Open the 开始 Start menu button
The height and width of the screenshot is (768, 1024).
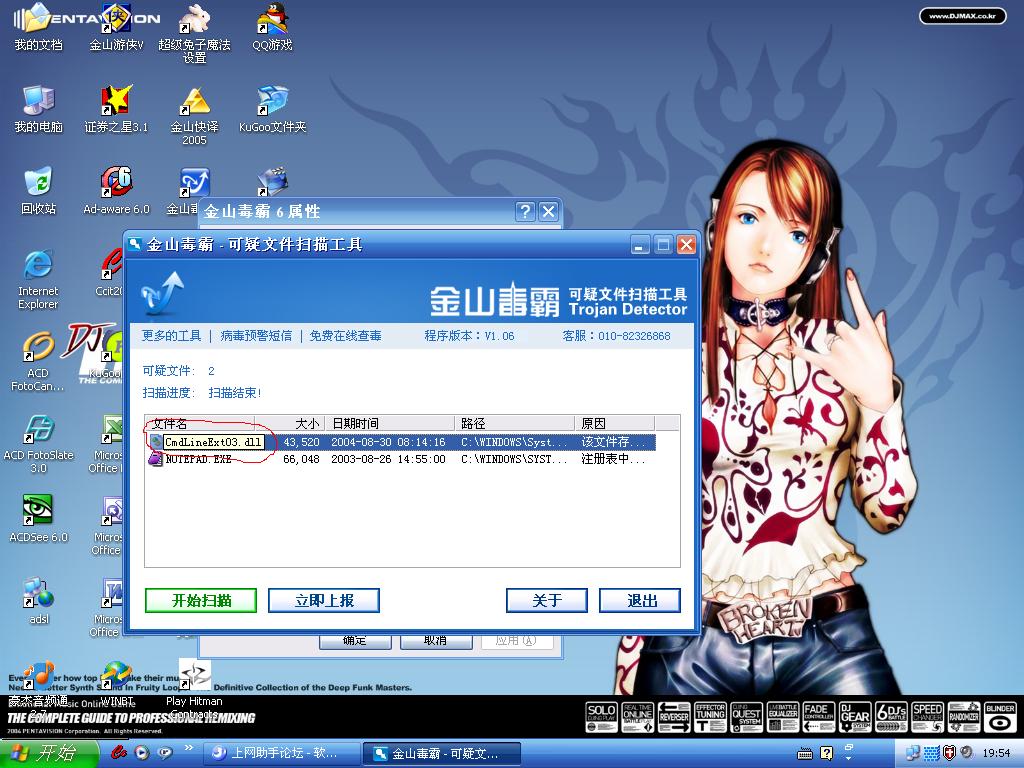click(x=50, y=754)
